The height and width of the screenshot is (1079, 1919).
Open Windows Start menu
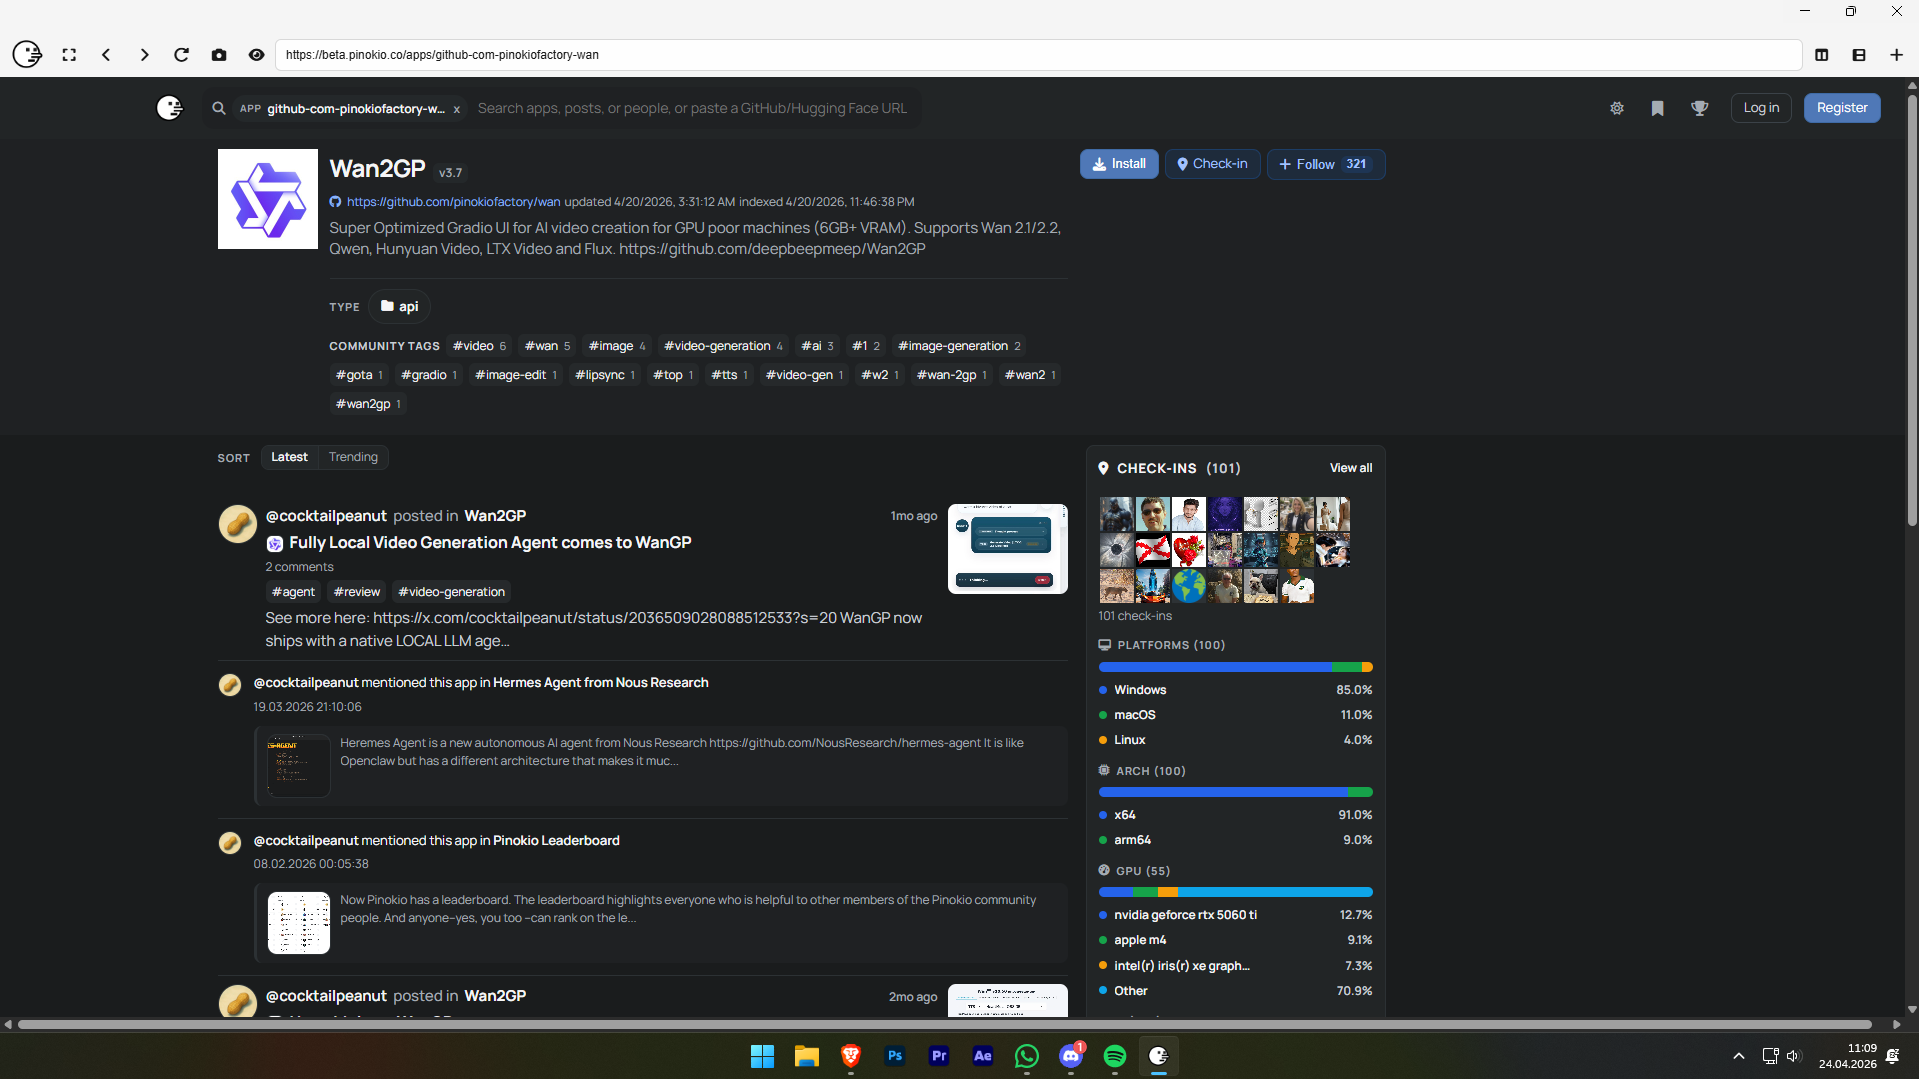(762, 1056)
